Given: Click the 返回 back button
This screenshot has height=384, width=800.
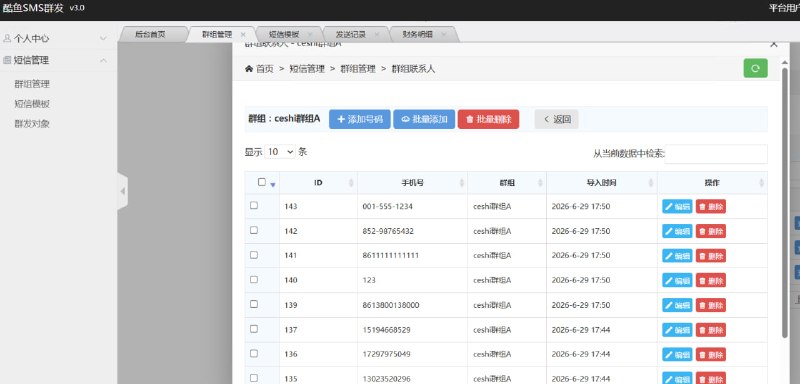Looking at the screenshot, I should pos(557,119).
